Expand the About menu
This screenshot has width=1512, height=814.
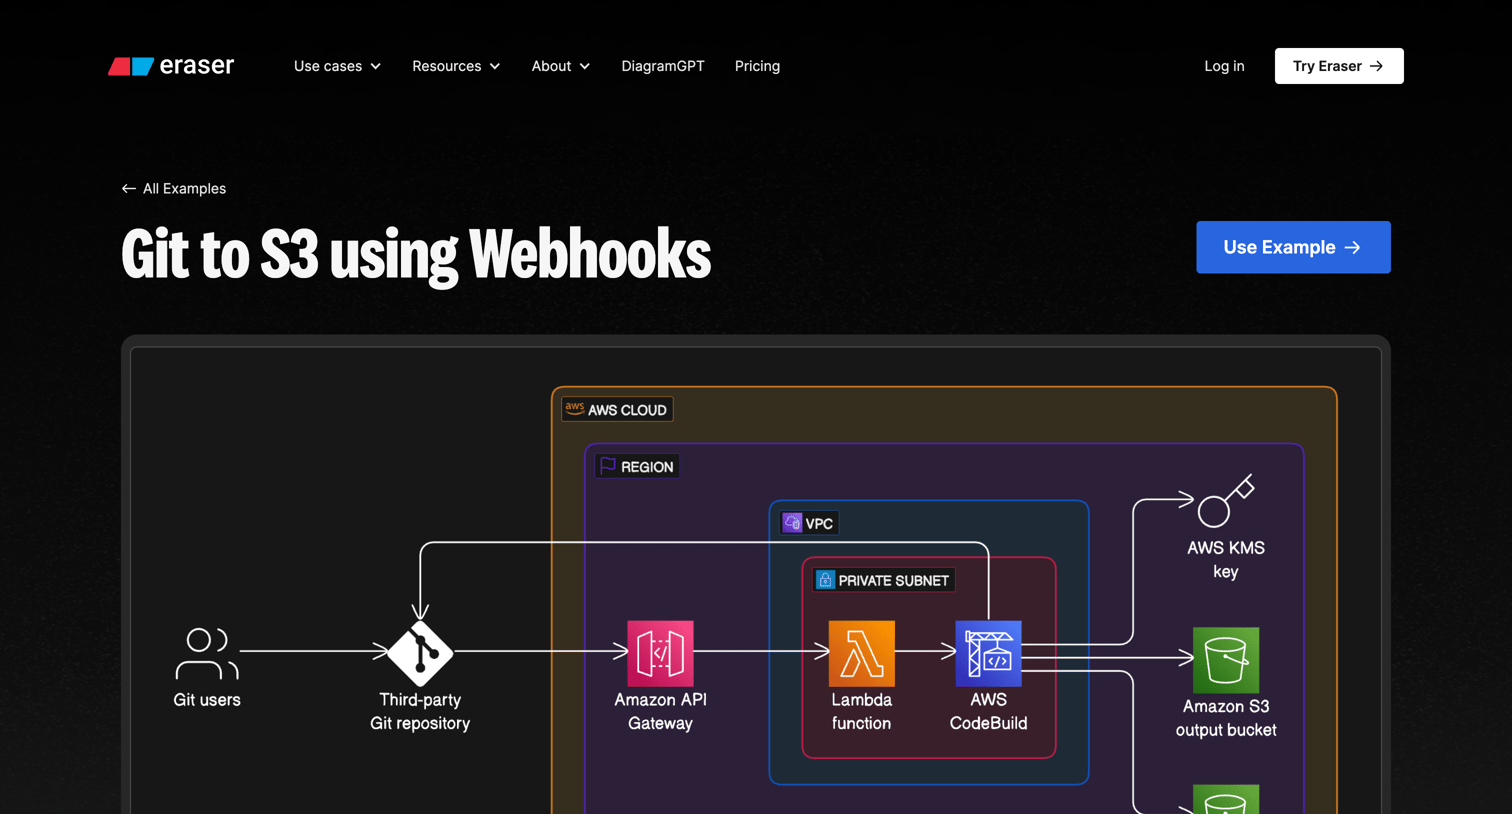point(560,66)
